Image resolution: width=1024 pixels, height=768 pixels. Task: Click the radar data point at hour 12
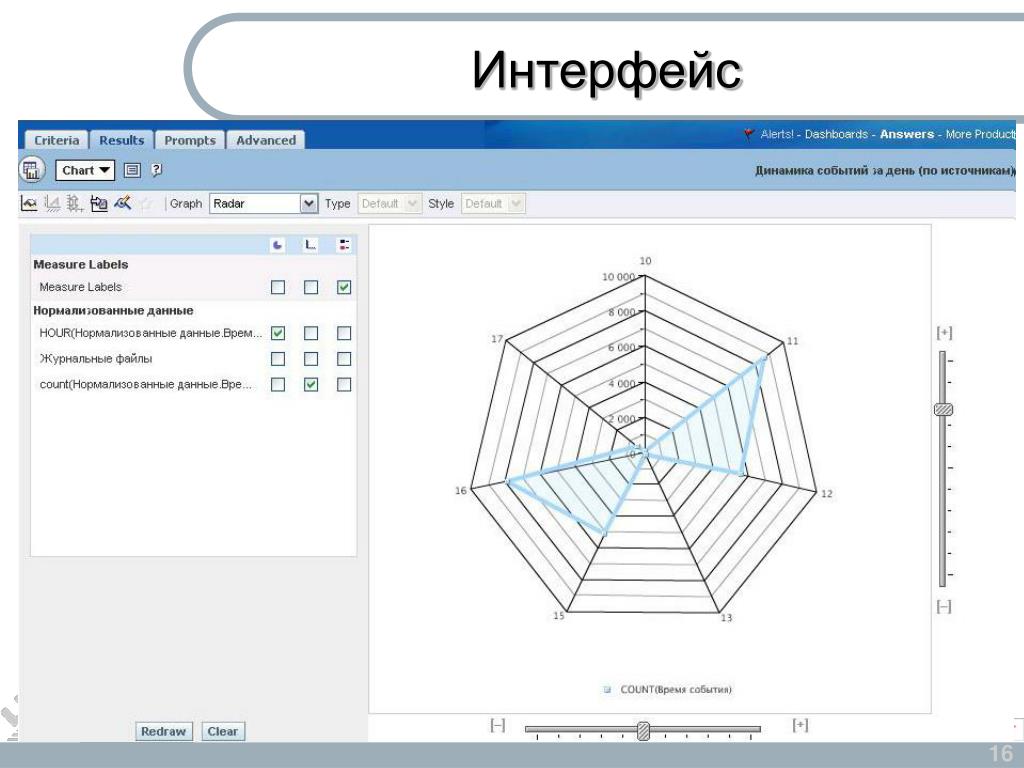[x=741, y=473]
